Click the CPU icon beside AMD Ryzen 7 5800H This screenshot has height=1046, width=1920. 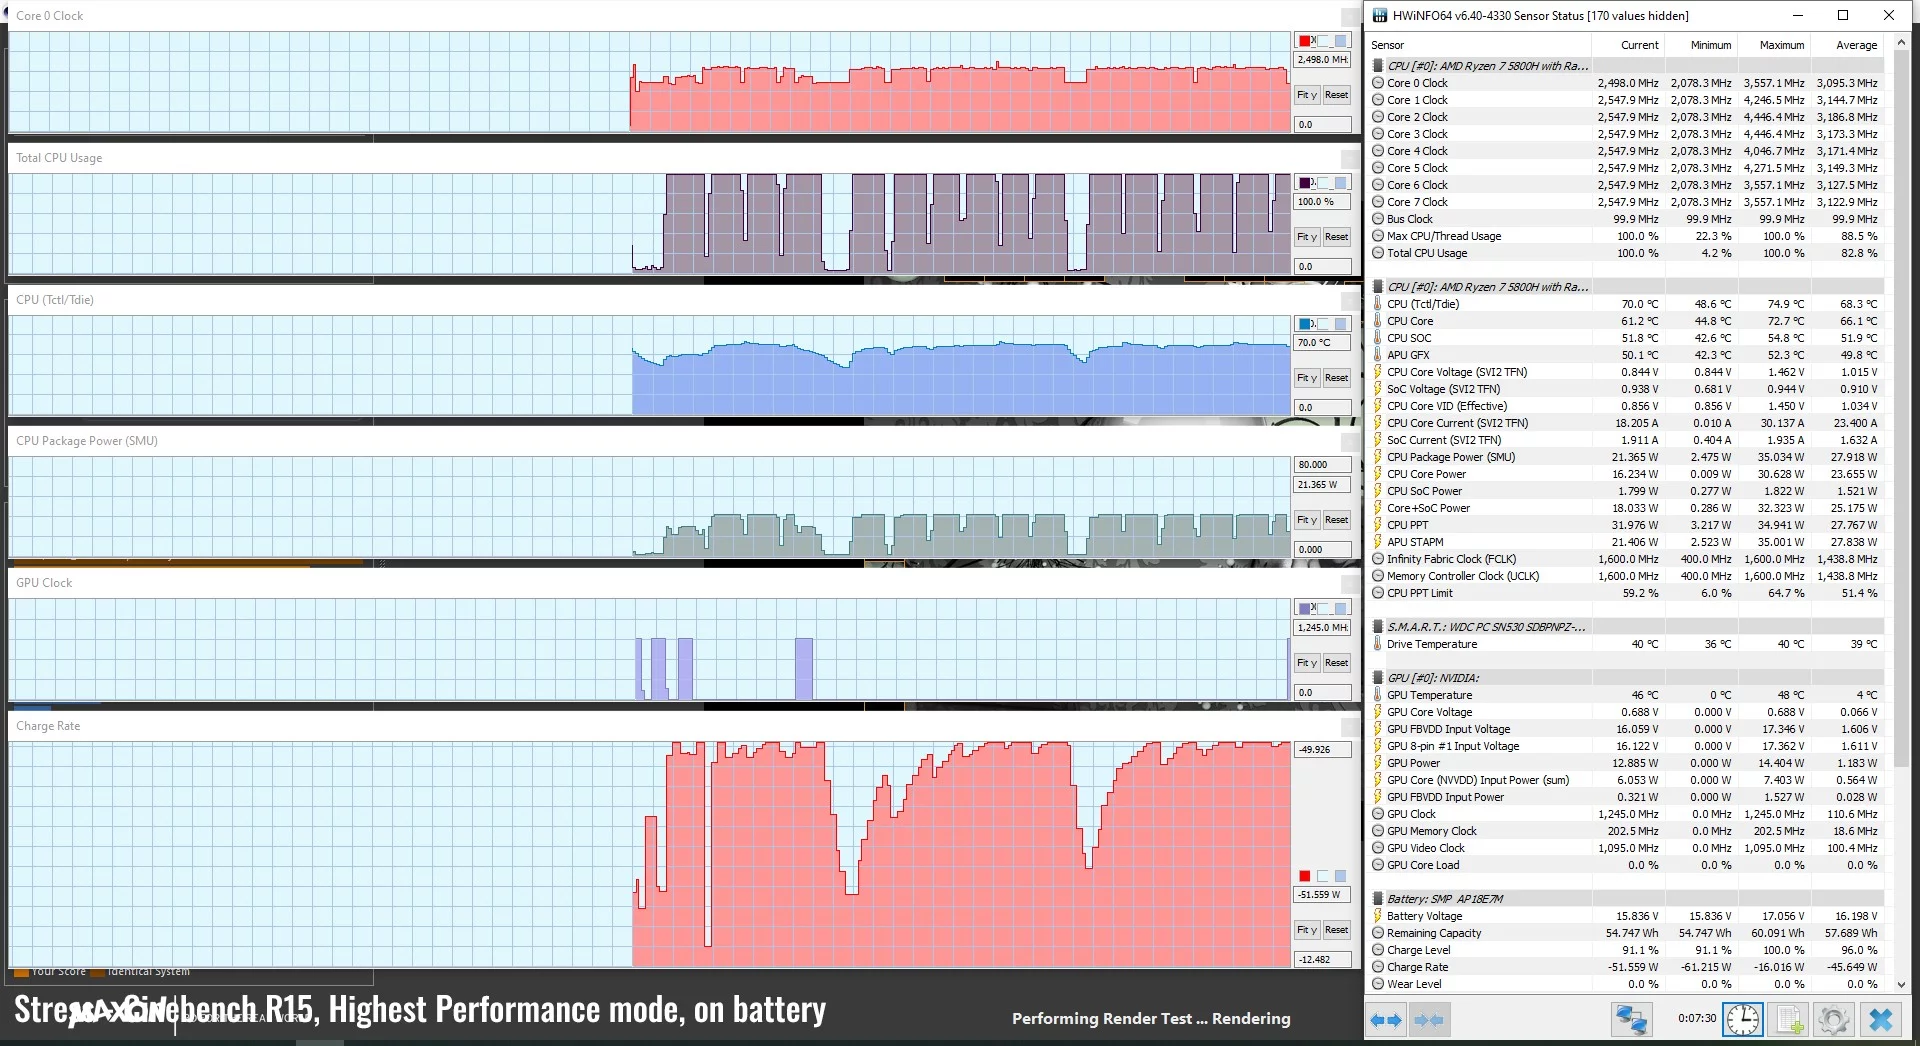point(1379,65)
